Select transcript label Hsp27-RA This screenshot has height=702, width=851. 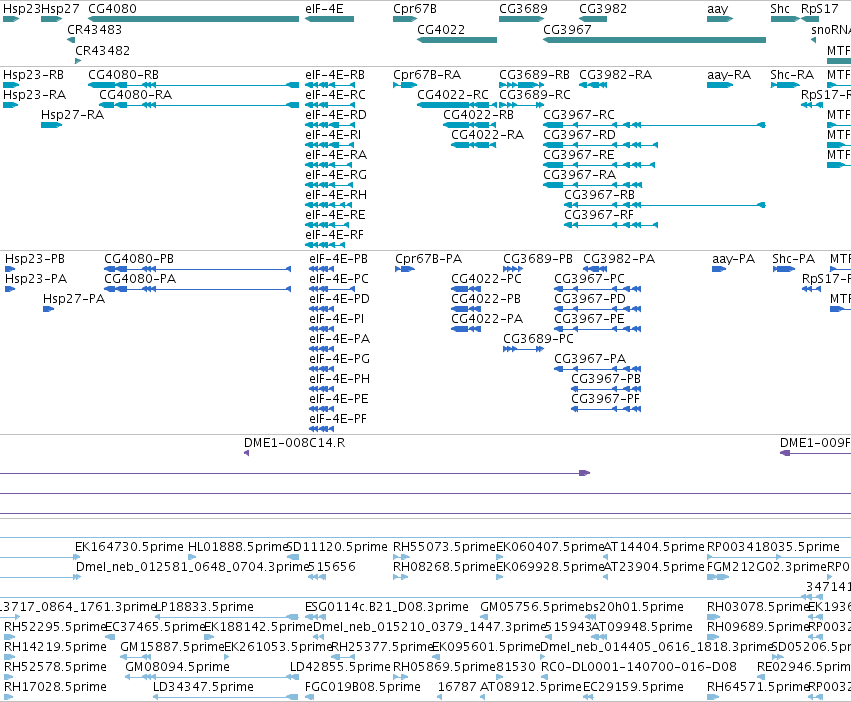[72, 115]
